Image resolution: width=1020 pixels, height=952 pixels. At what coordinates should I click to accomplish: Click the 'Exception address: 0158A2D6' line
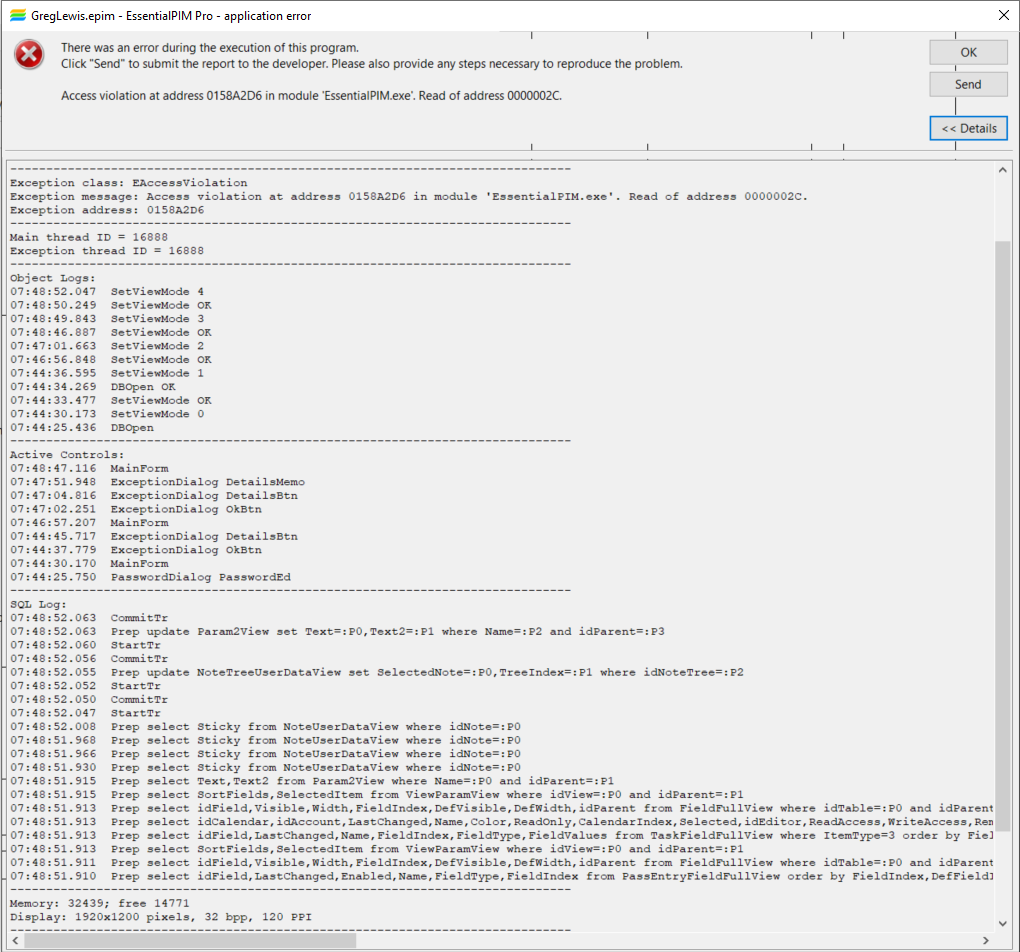tap(107, 210)
